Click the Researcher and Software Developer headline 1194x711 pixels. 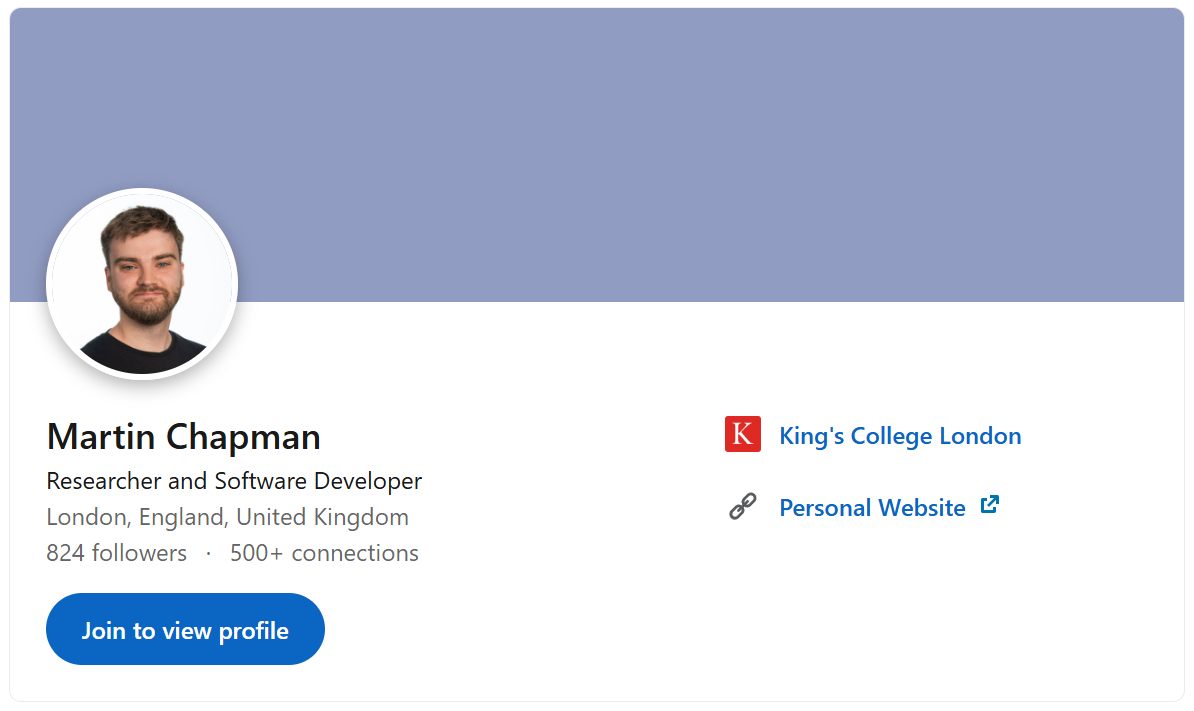[234, 481]
